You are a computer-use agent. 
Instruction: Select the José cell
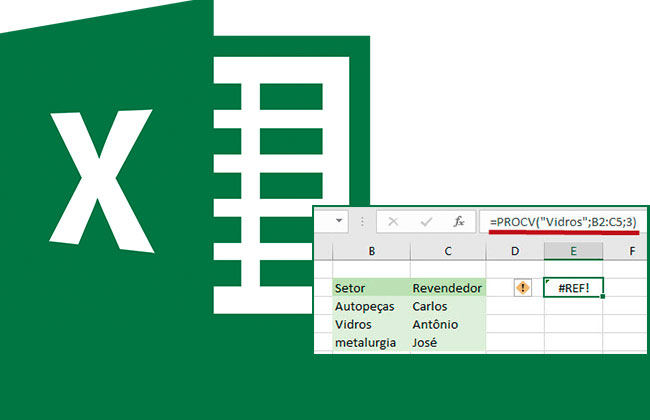point(448,342)
